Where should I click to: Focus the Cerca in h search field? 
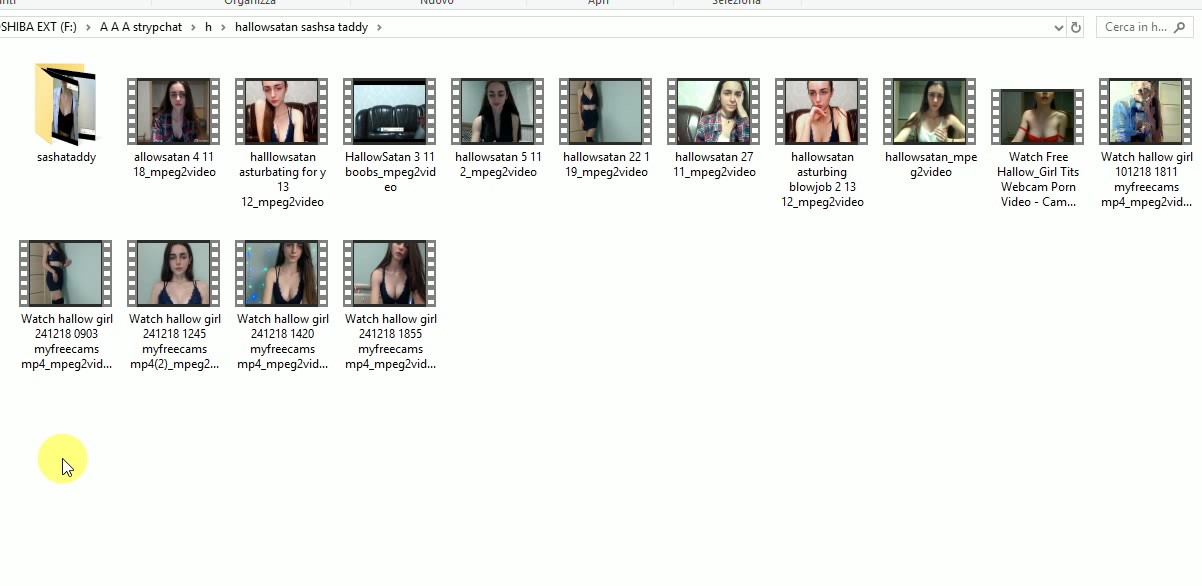coord(1135,28)
